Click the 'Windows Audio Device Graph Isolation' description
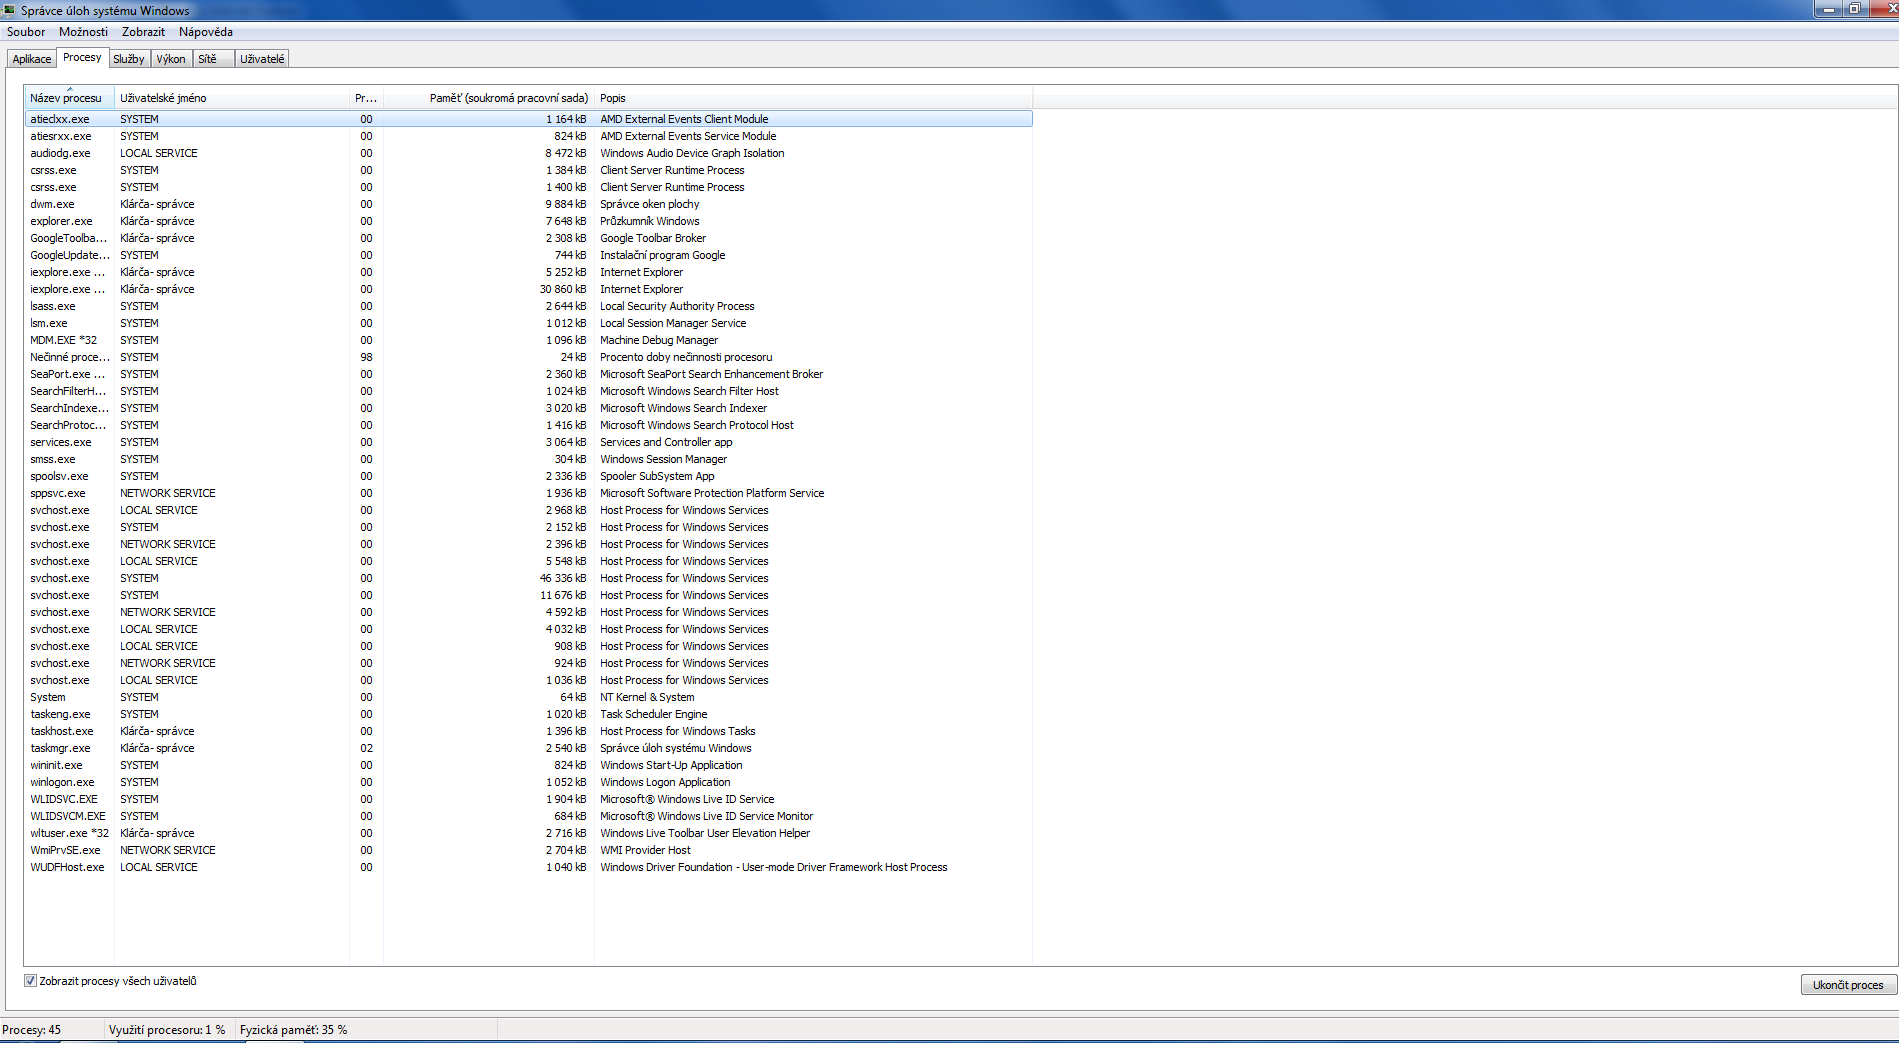The height and width of the screenshot is (1043, 1899). pos(692,153)
